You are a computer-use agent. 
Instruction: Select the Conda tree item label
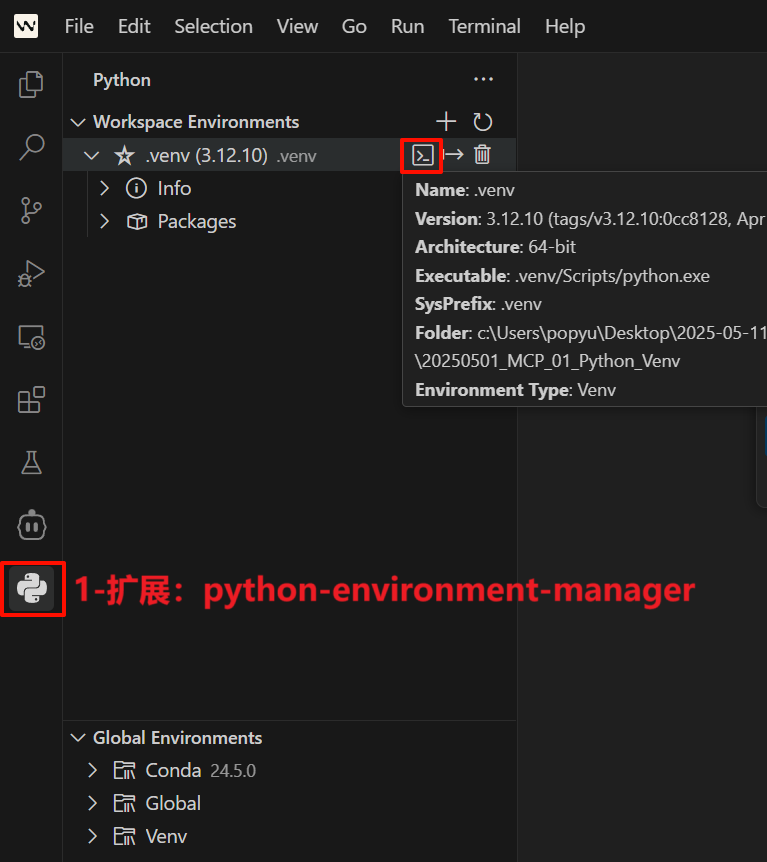[173, 771]
